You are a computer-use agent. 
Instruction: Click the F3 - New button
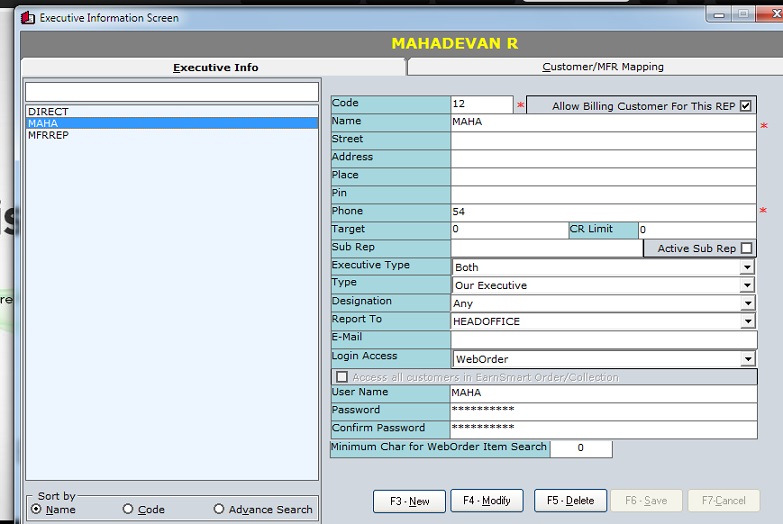tap(409, 501)
